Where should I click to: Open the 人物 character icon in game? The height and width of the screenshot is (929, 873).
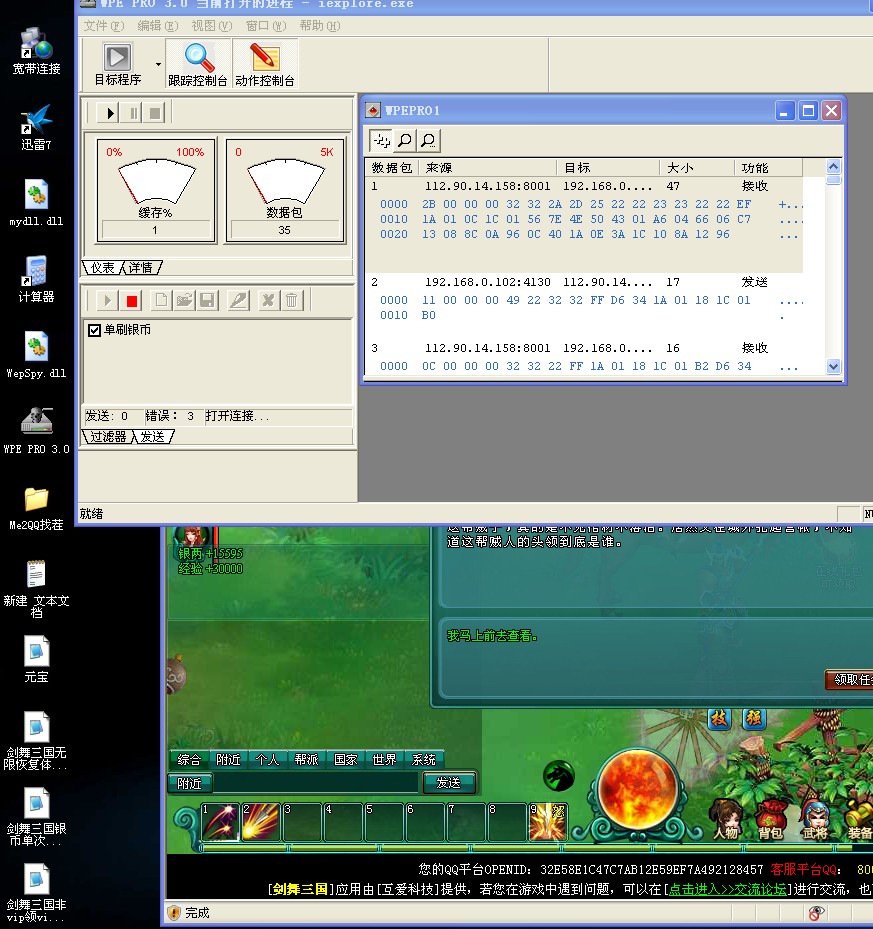(727, 820)
